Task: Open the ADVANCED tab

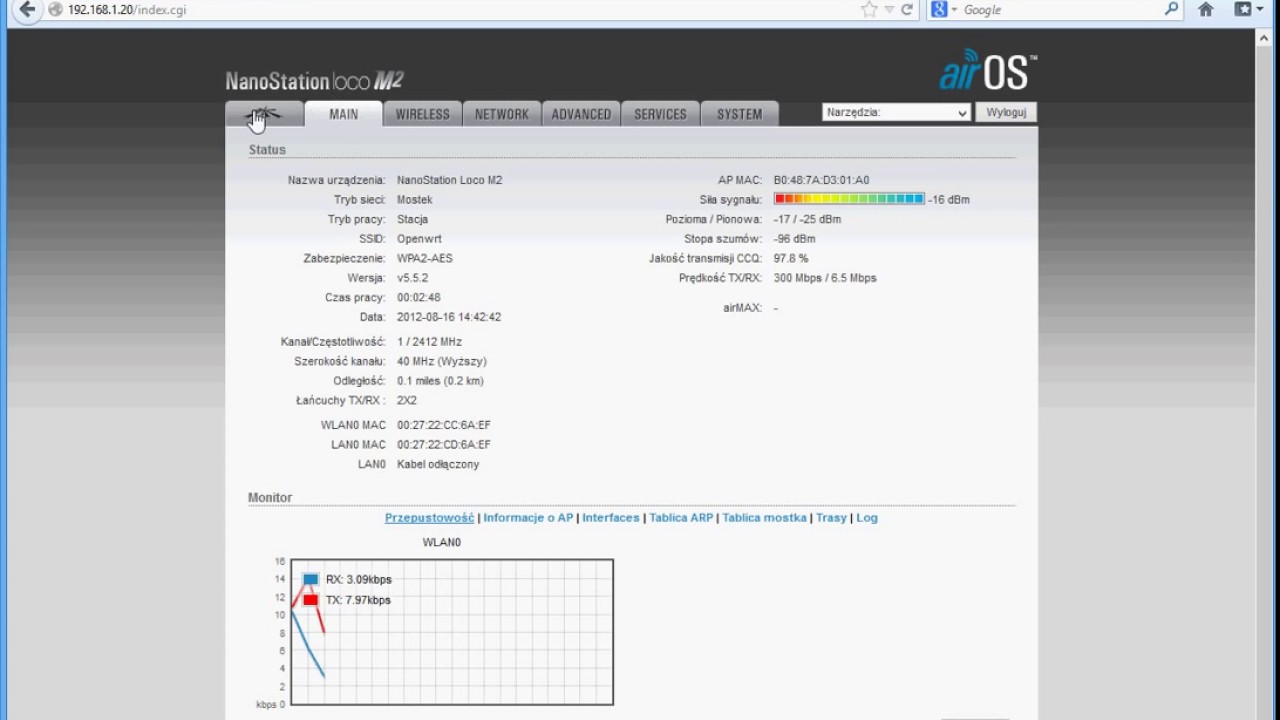Action: [581, 114]
